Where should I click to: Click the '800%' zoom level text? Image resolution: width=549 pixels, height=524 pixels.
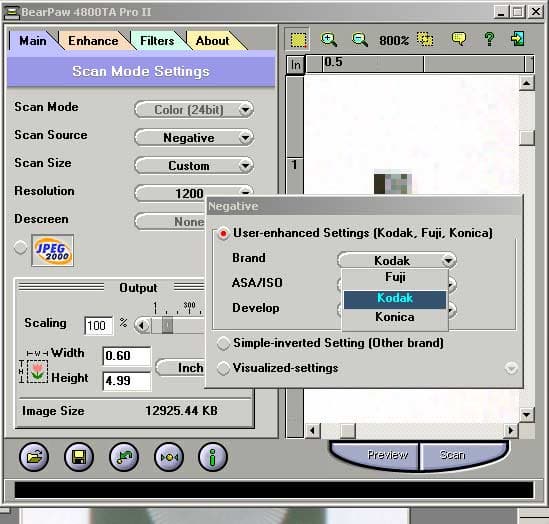[394, 40]
